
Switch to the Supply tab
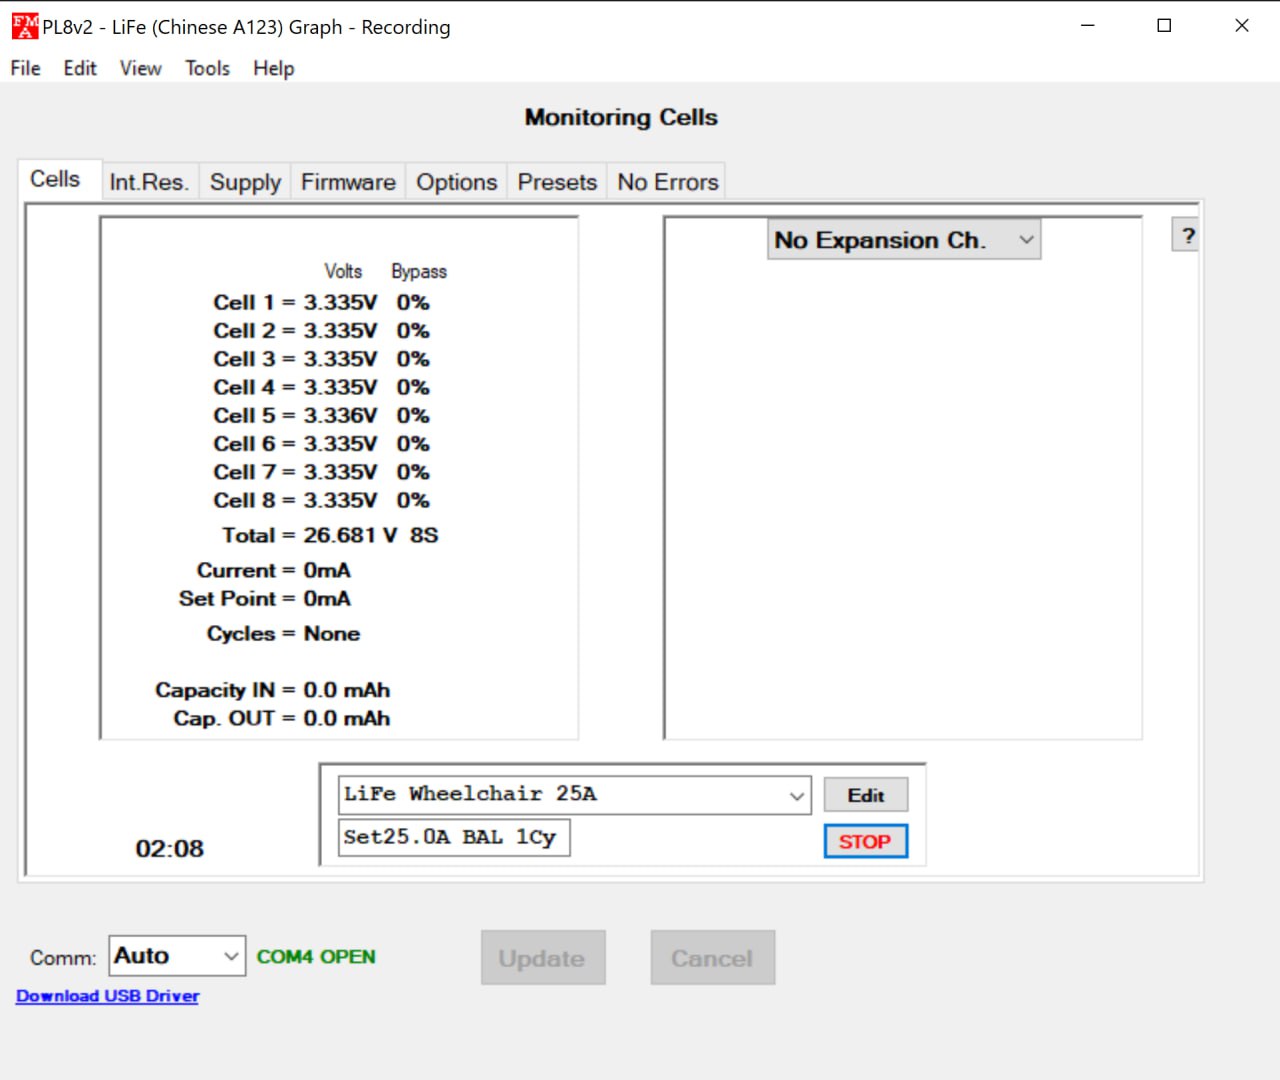coord(245,182)
